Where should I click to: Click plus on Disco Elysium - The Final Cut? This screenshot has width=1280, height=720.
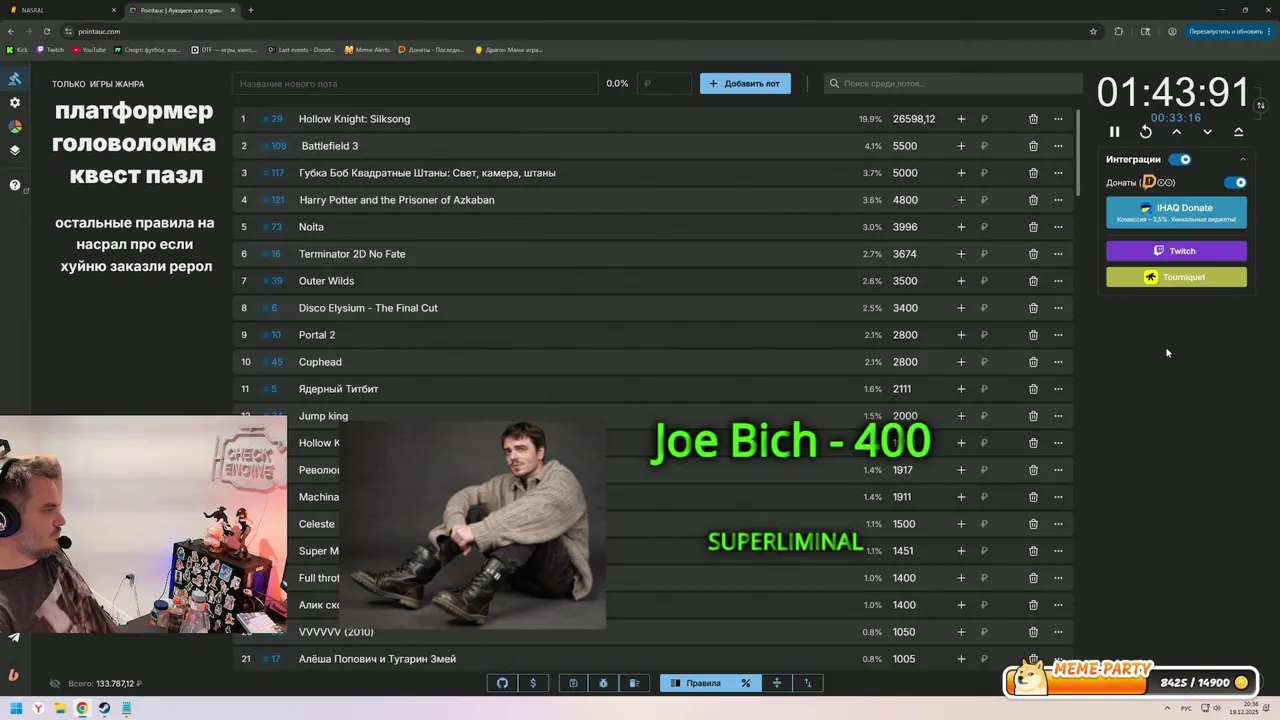(x=961, y=308)
